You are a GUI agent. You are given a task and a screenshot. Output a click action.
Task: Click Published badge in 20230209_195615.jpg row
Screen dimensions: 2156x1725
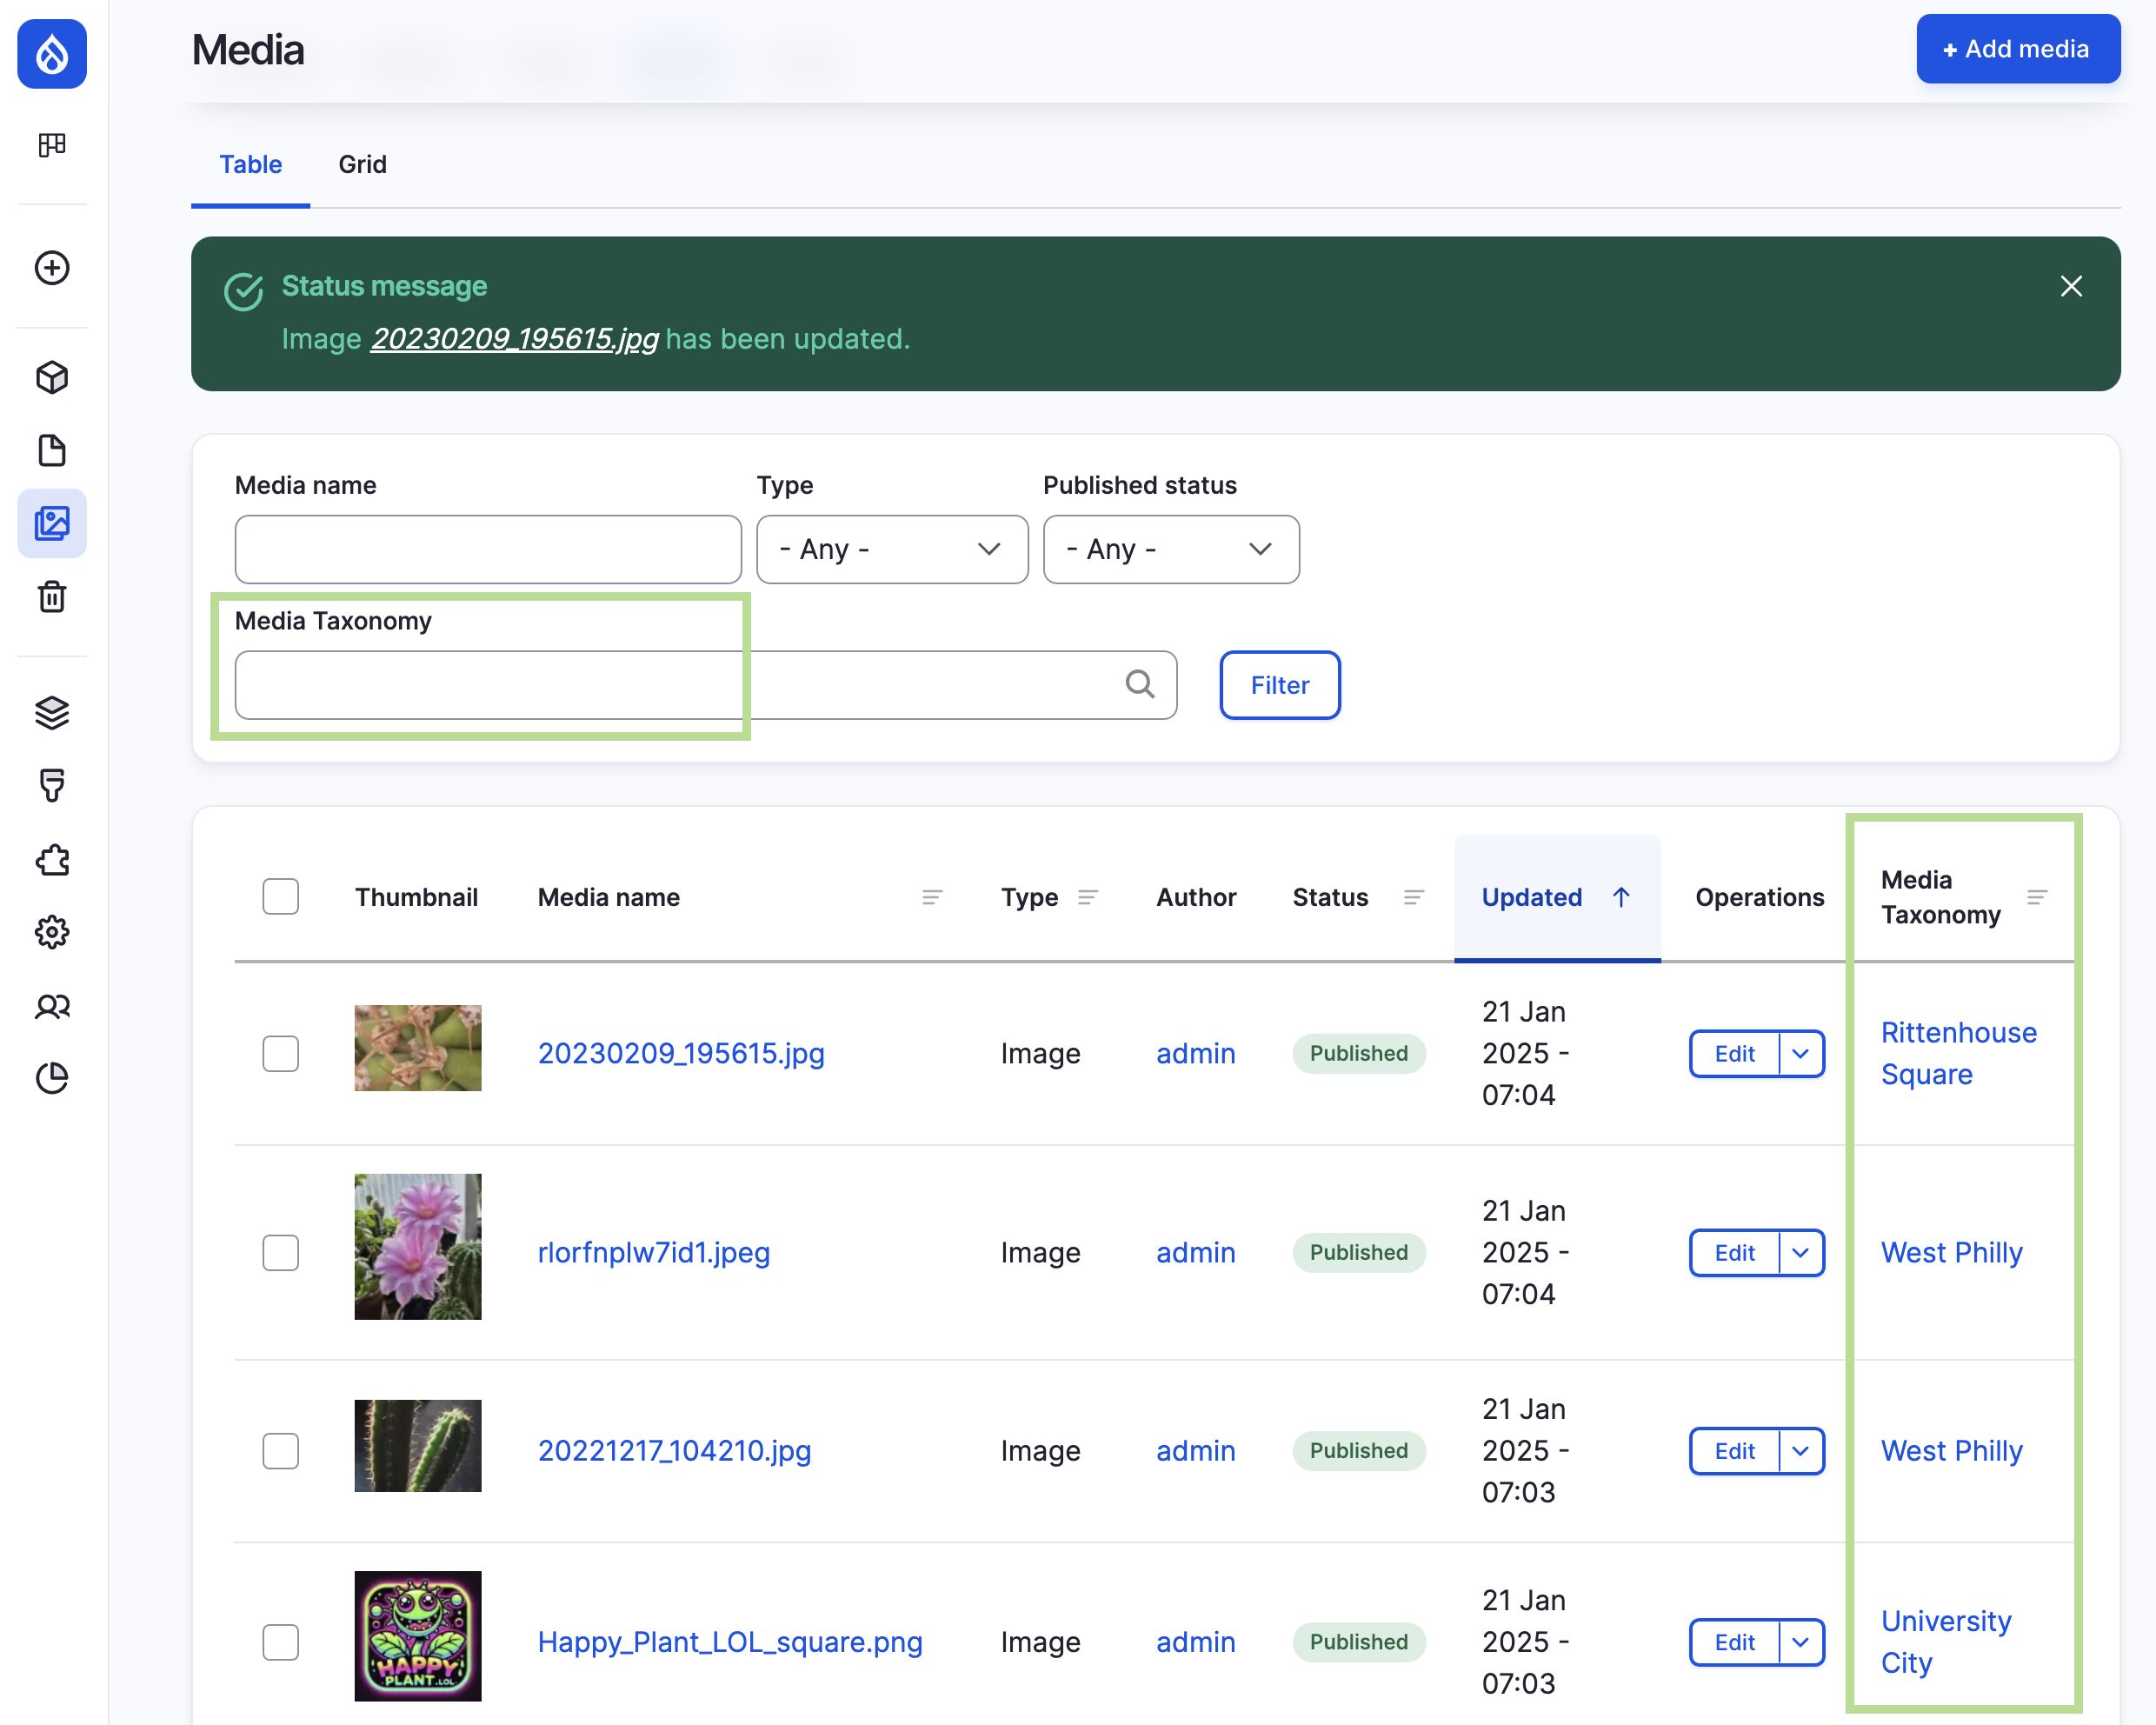[x=1358, y=1053]
